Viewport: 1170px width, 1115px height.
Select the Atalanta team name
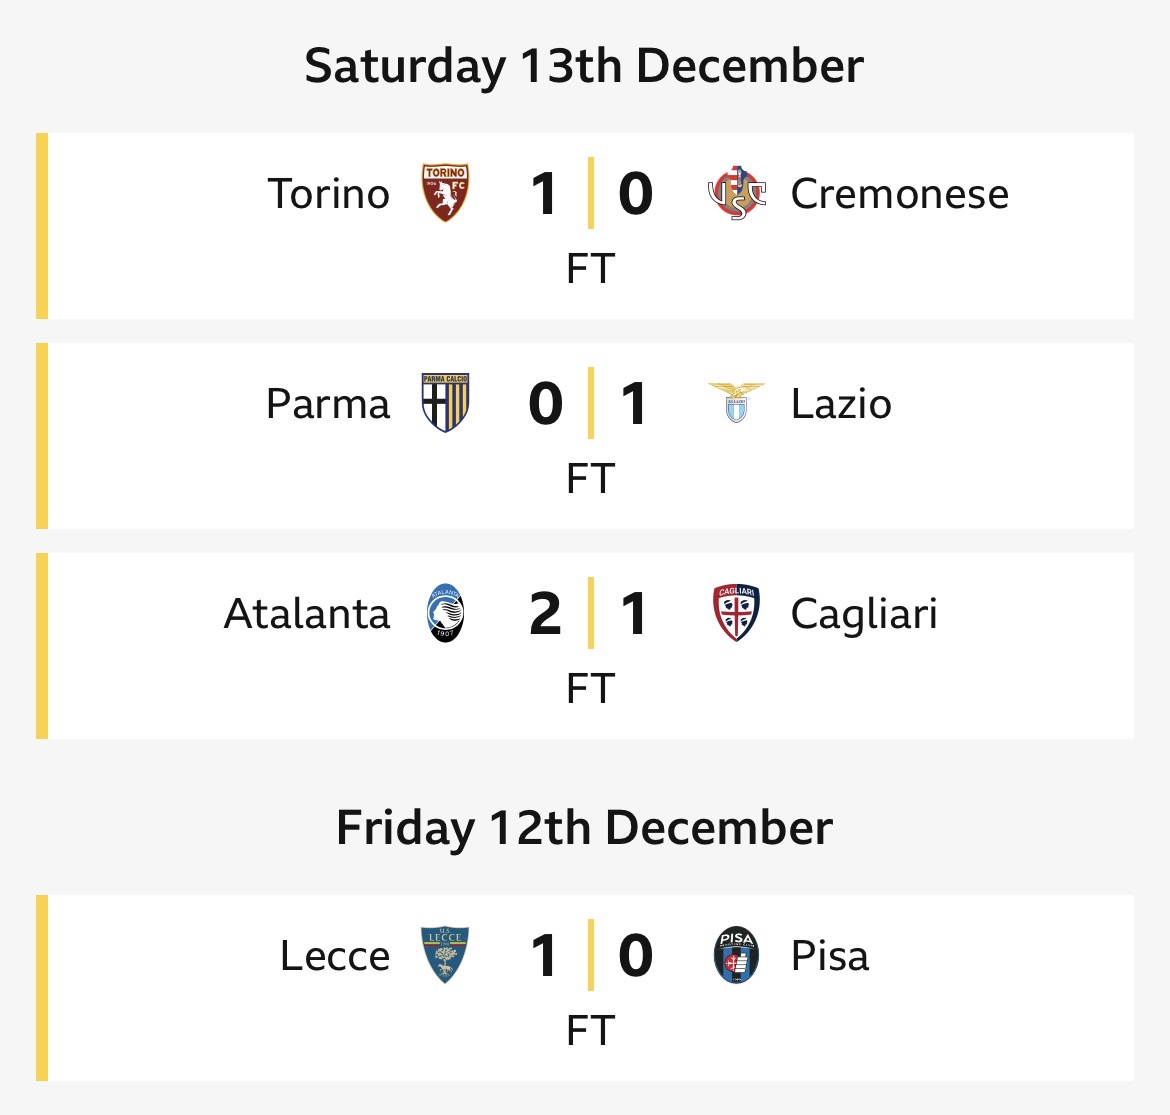[307, 614]
